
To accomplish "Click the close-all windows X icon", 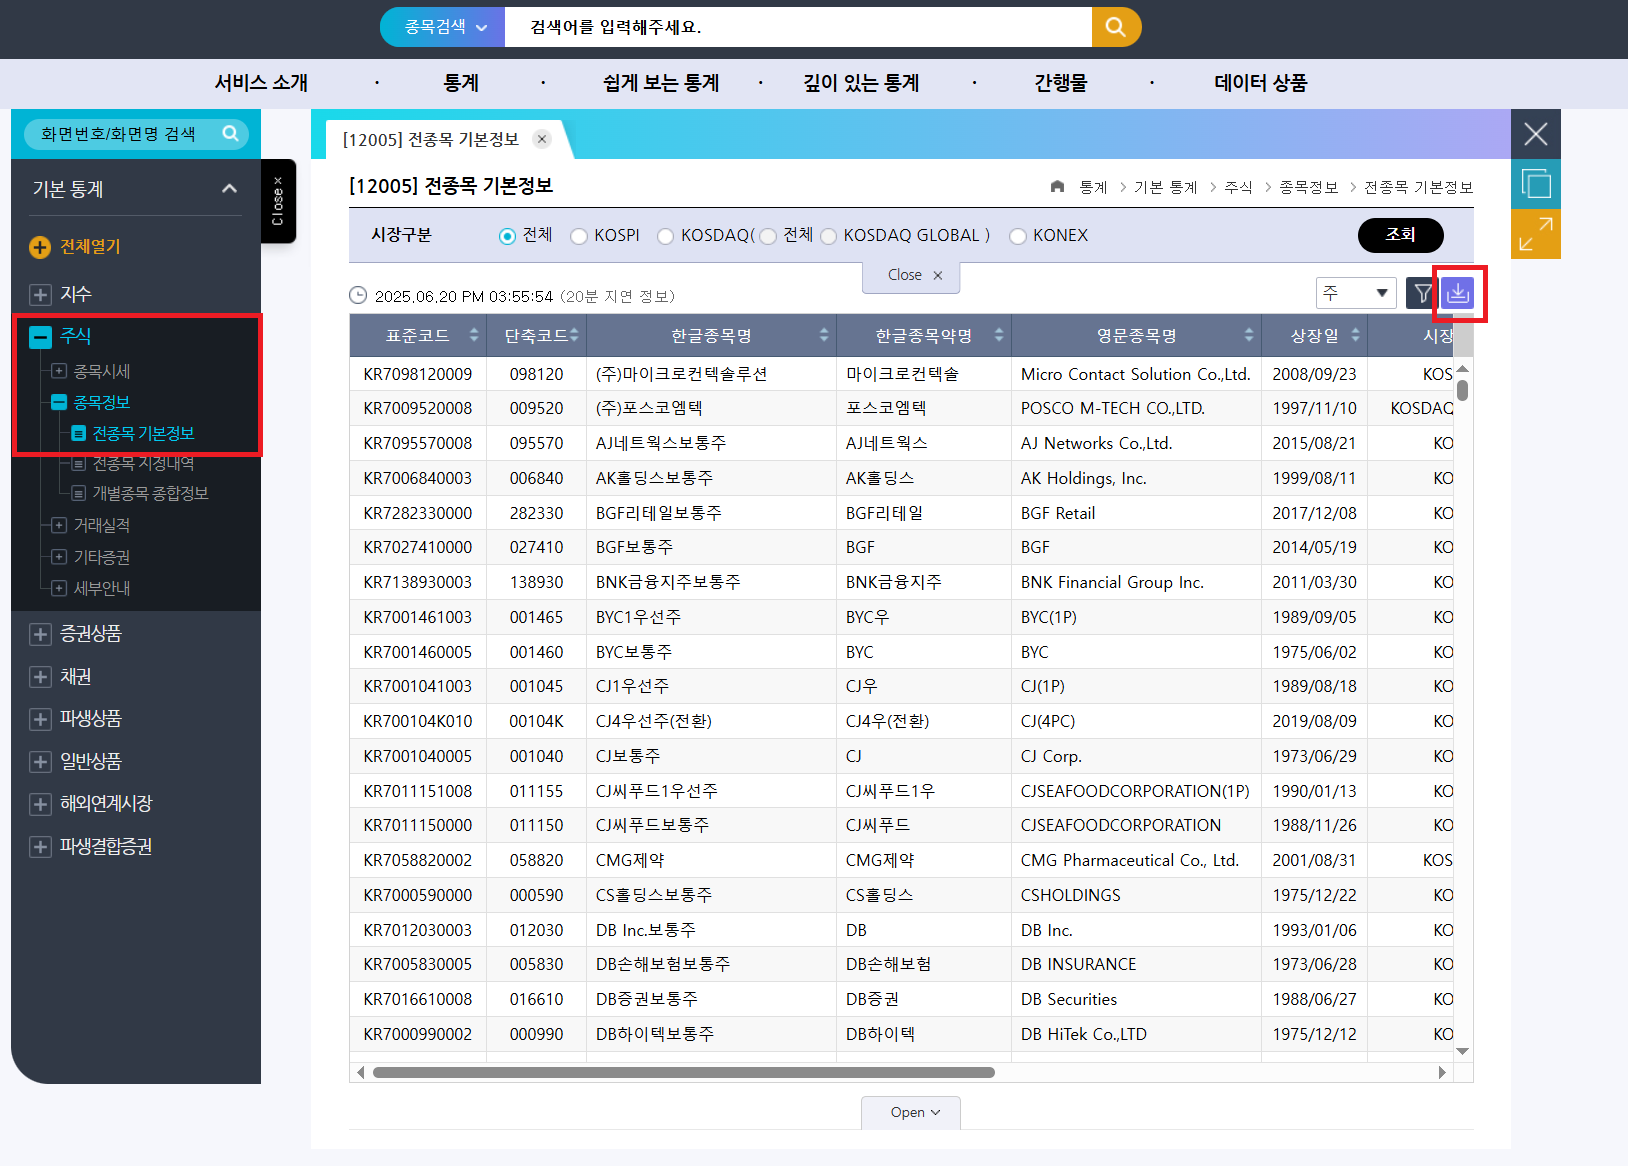I will [1536, 134].
